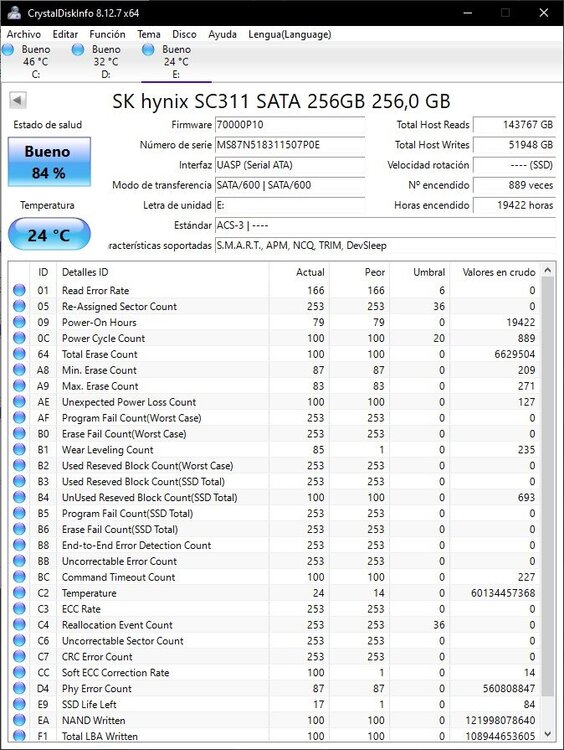Image resolution: width=564 pixels, height=750 pixels.
Task: Click the status orb for Temperature attribute
Action: 19,593
